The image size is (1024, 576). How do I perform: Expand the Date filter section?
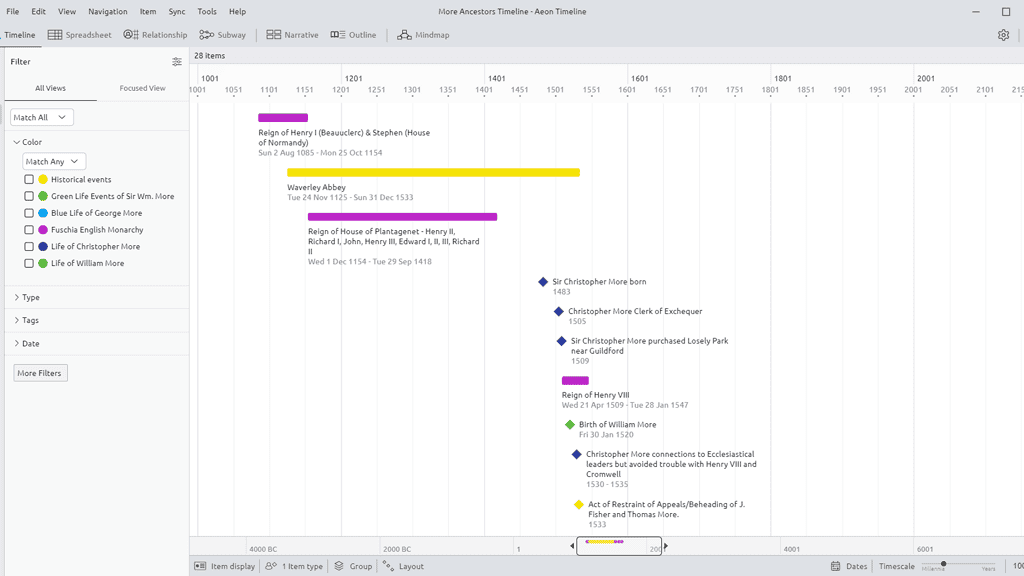pos(30,343)
